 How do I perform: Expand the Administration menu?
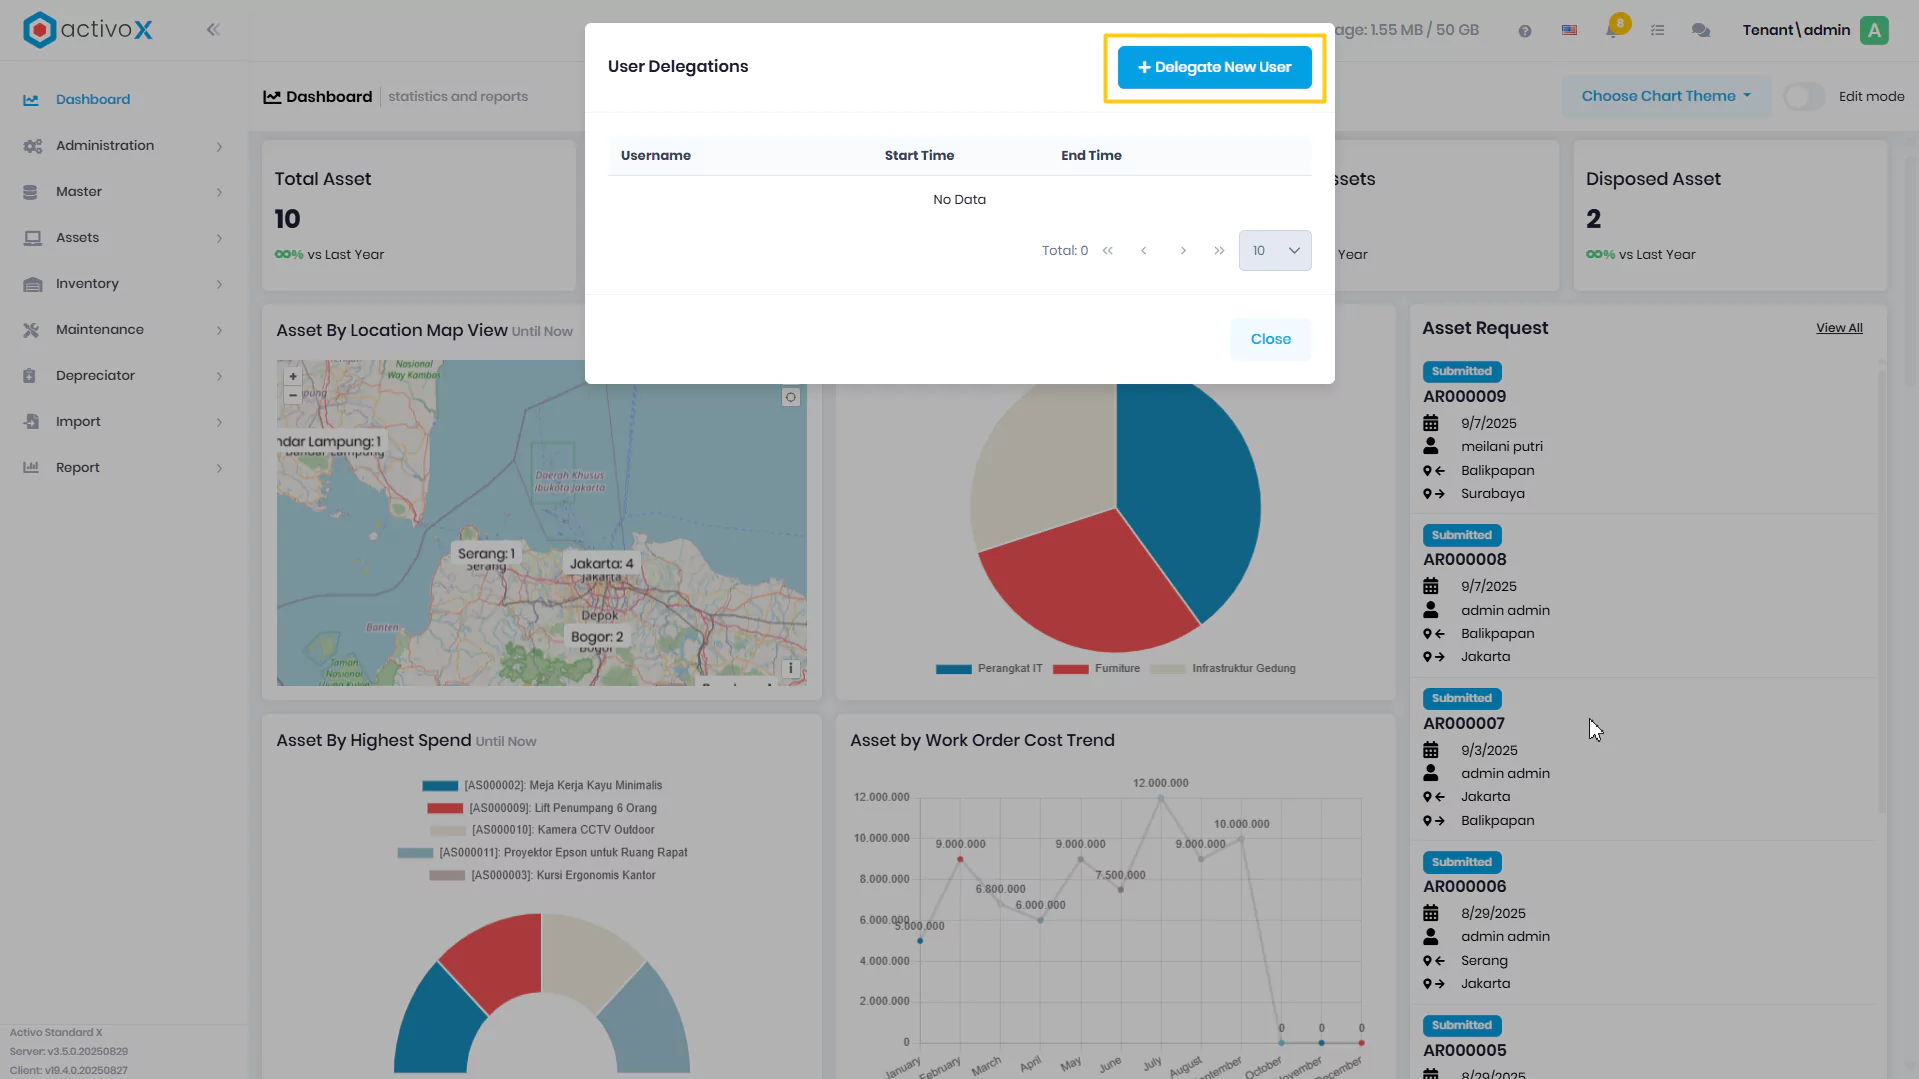(124, 146)
